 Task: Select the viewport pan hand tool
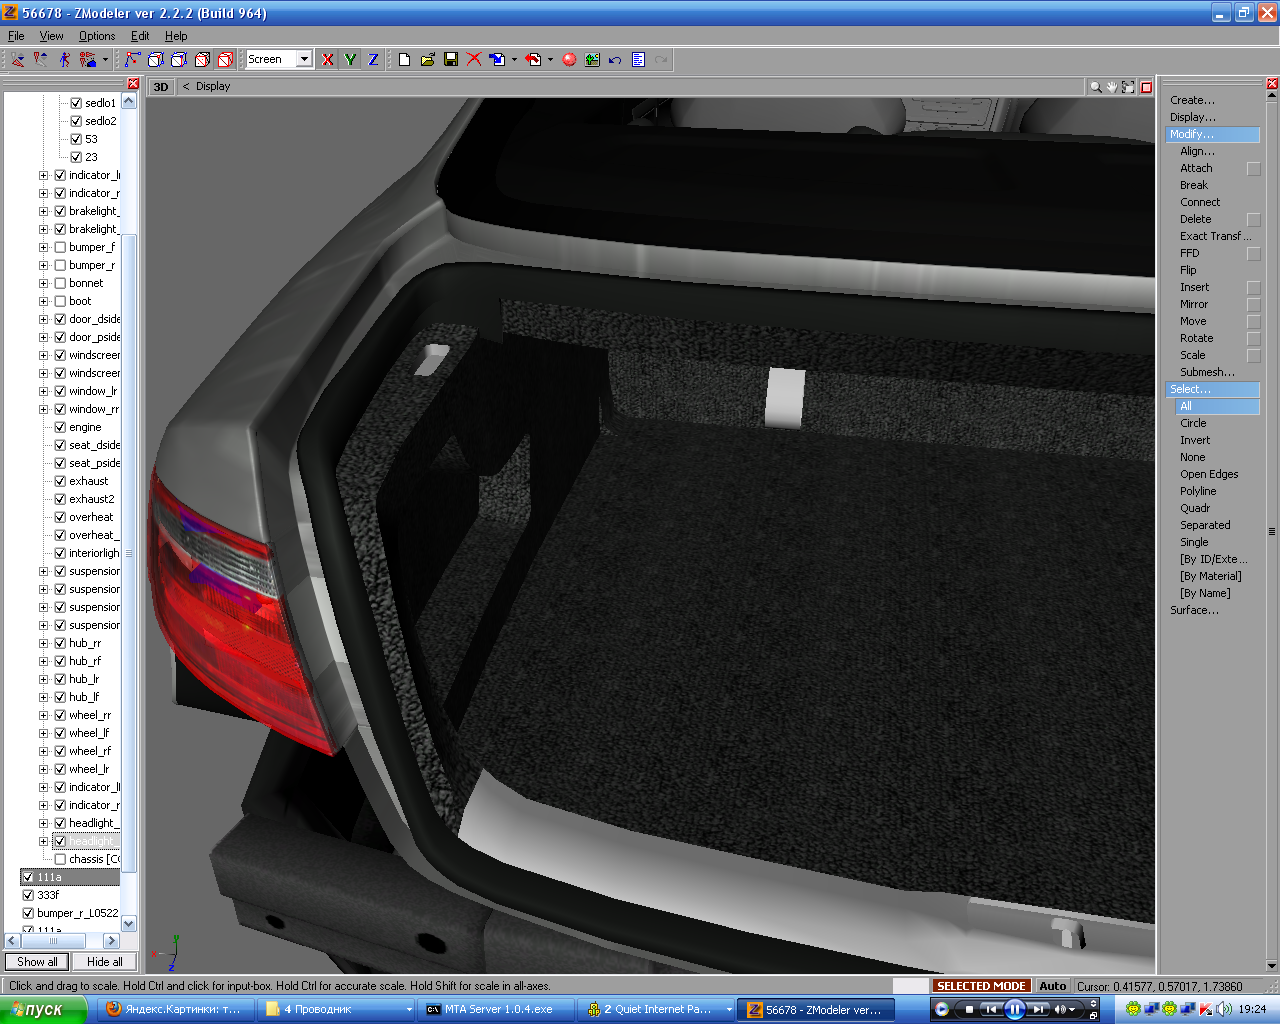click(x=1112, y=87)
